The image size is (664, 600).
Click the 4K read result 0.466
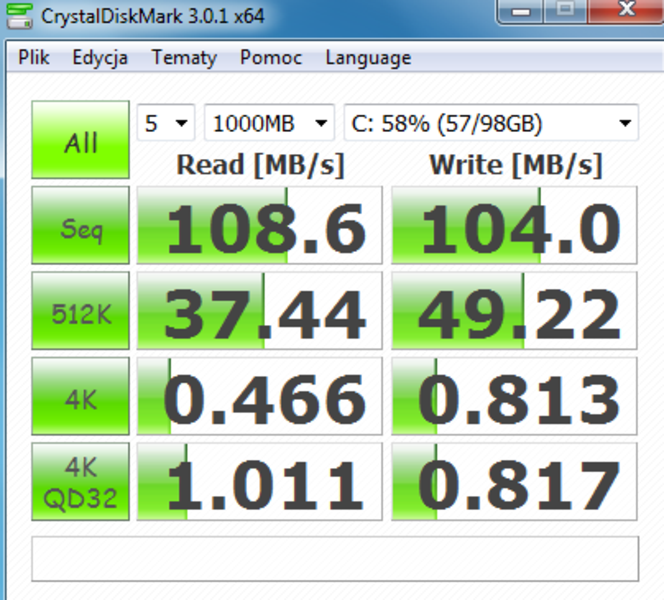[x=259, y=396]
